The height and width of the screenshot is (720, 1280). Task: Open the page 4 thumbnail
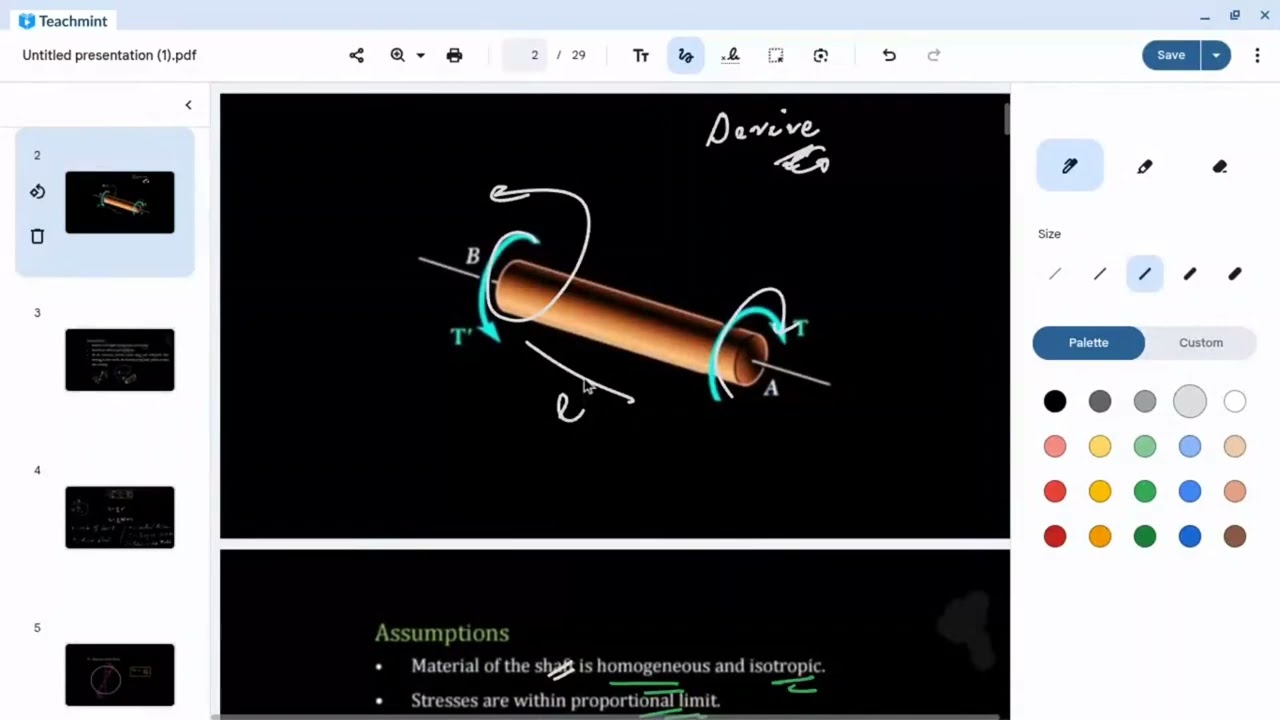tap(120, 517)
